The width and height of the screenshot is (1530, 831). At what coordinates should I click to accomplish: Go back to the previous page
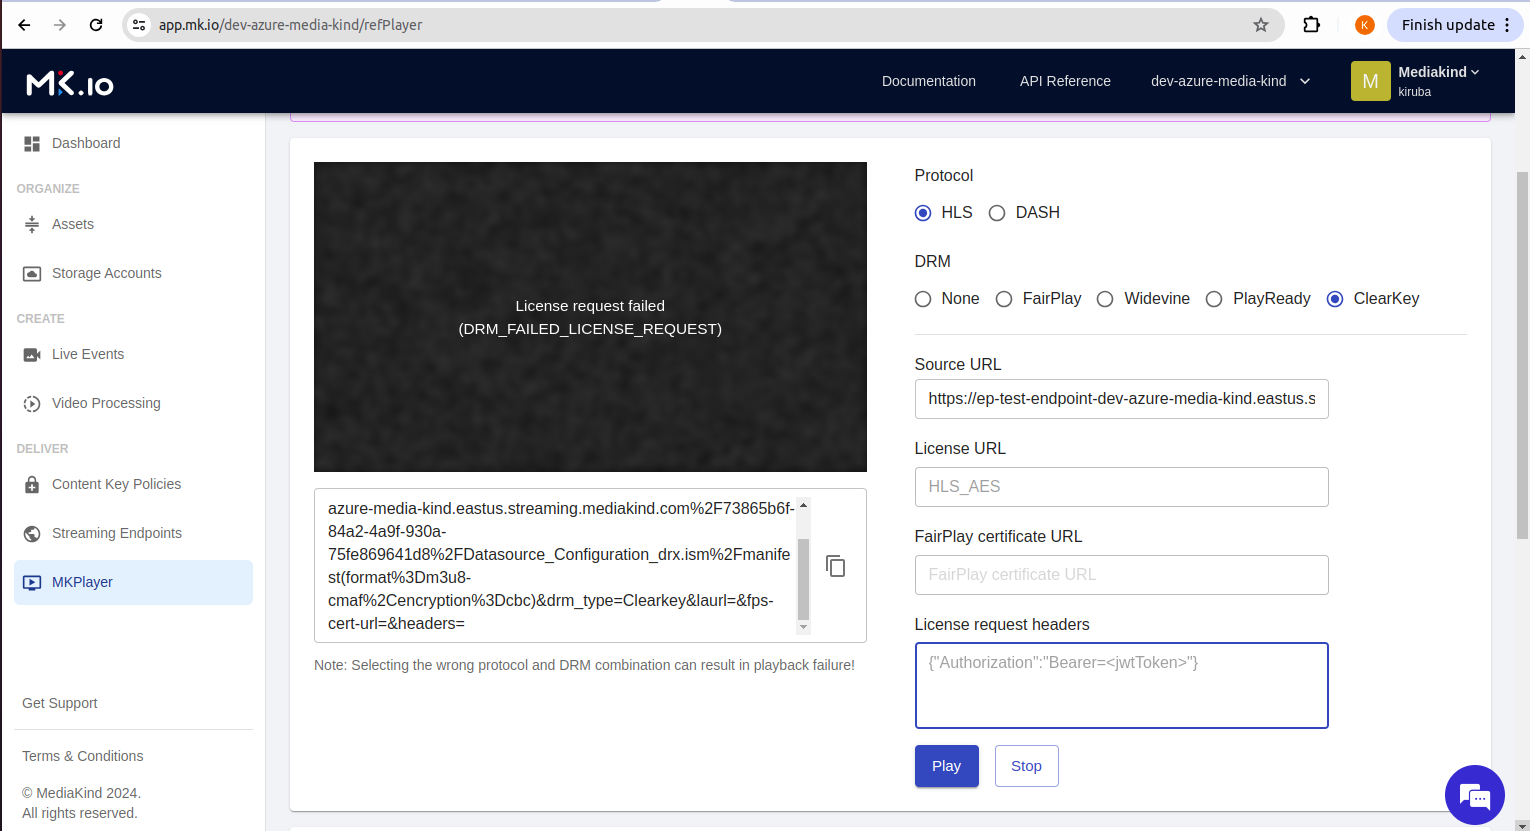tap(24, 25)
